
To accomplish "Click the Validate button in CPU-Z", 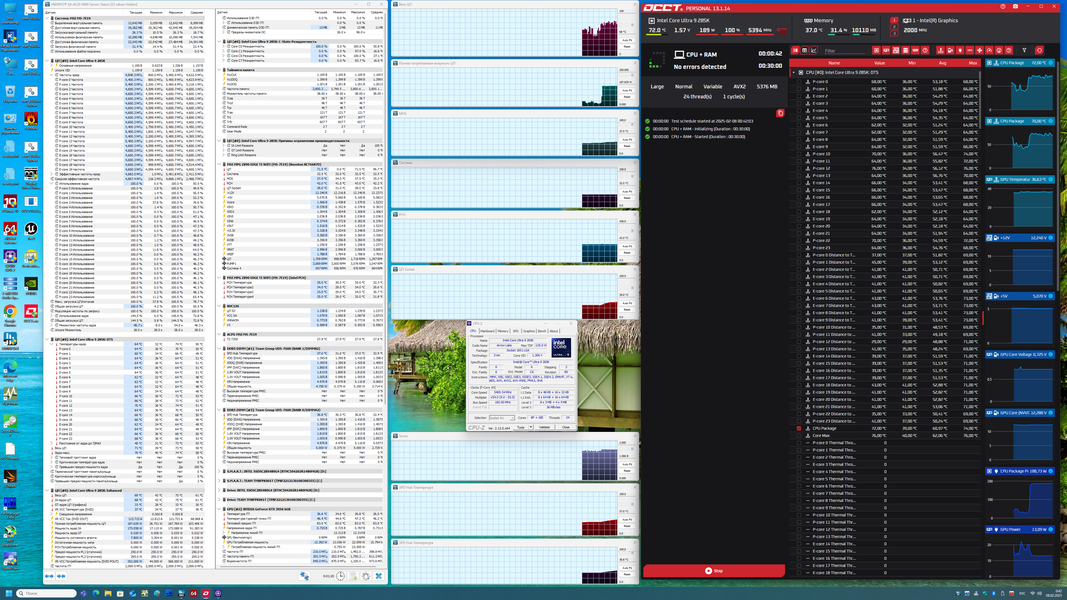I will [x=544, y=427].
